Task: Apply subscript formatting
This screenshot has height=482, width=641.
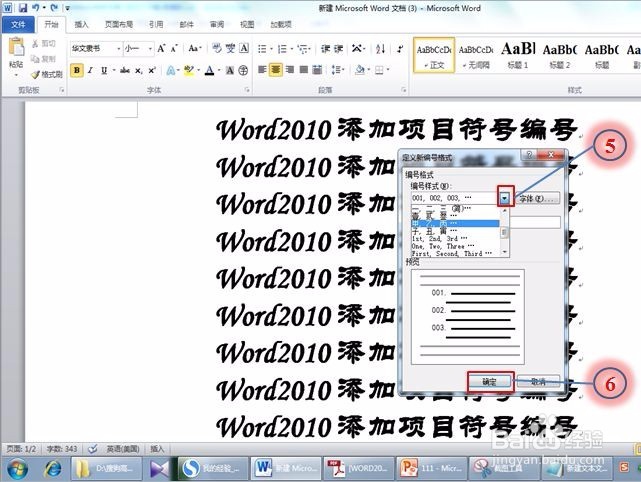Action: [x=139, y=70]
